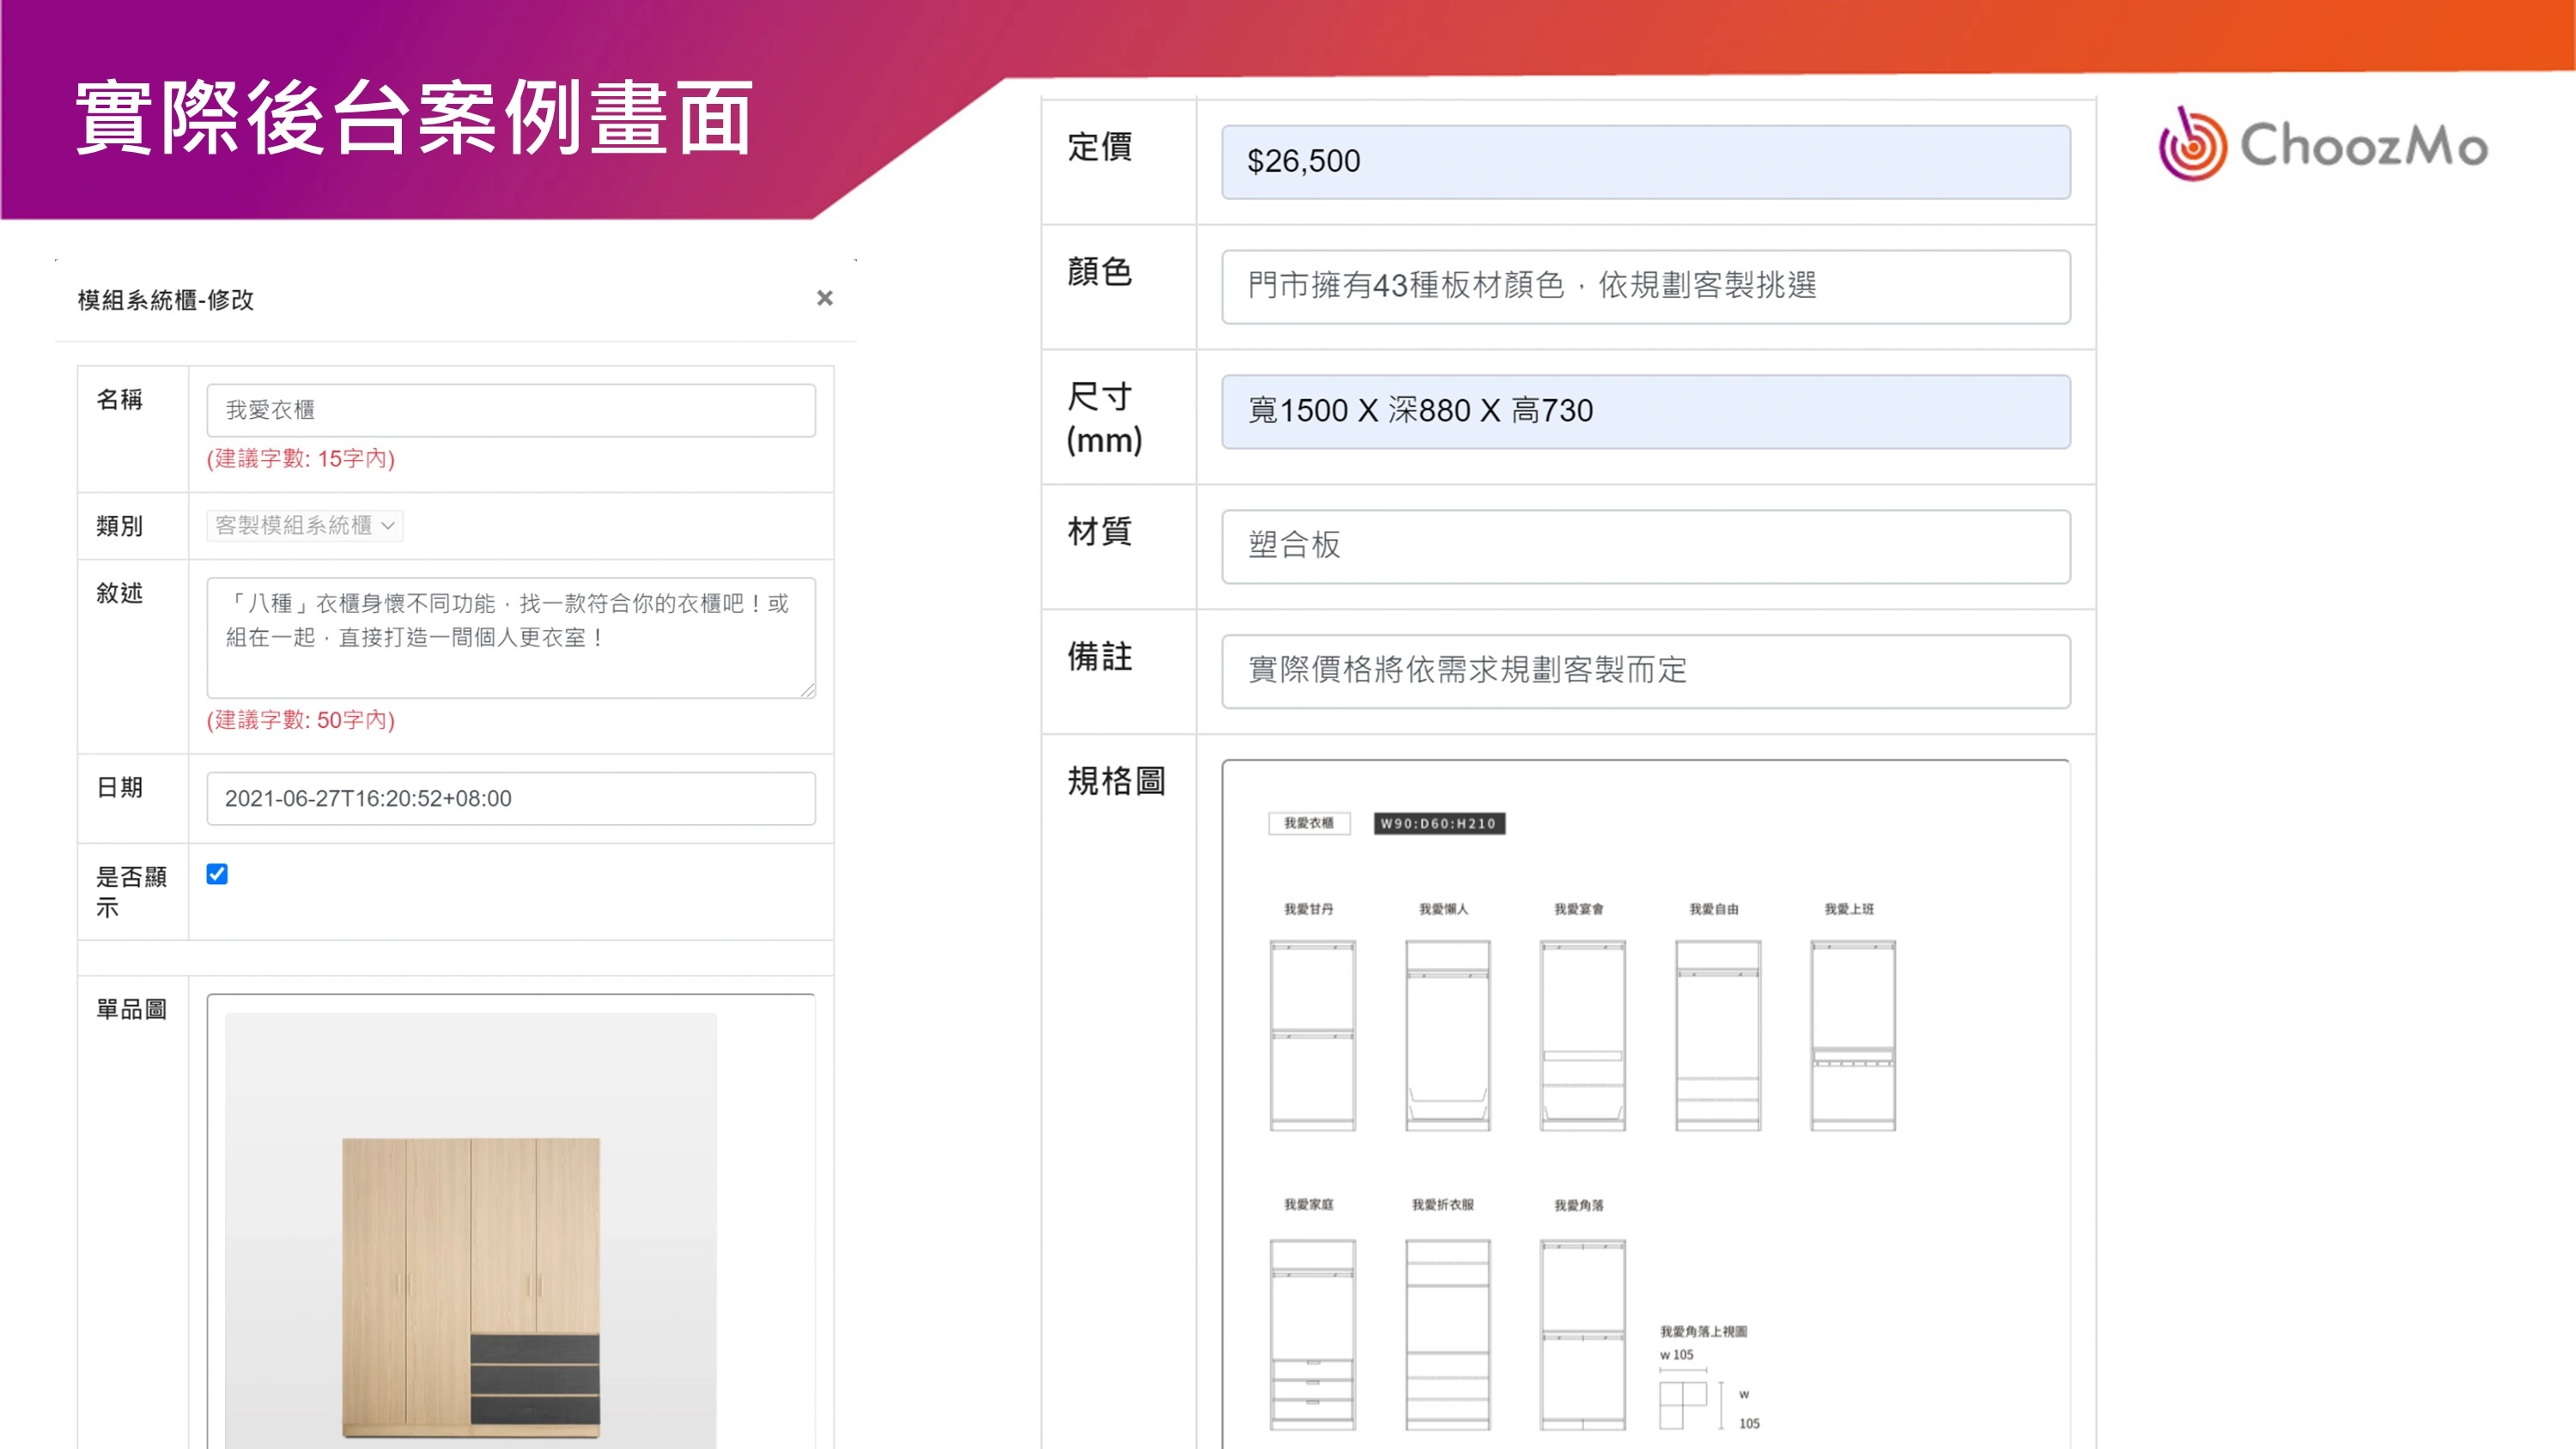Open the 類別 dropdown
Image resolution: width=2576 pixels, height=1449 pixels.
point(304,525)
